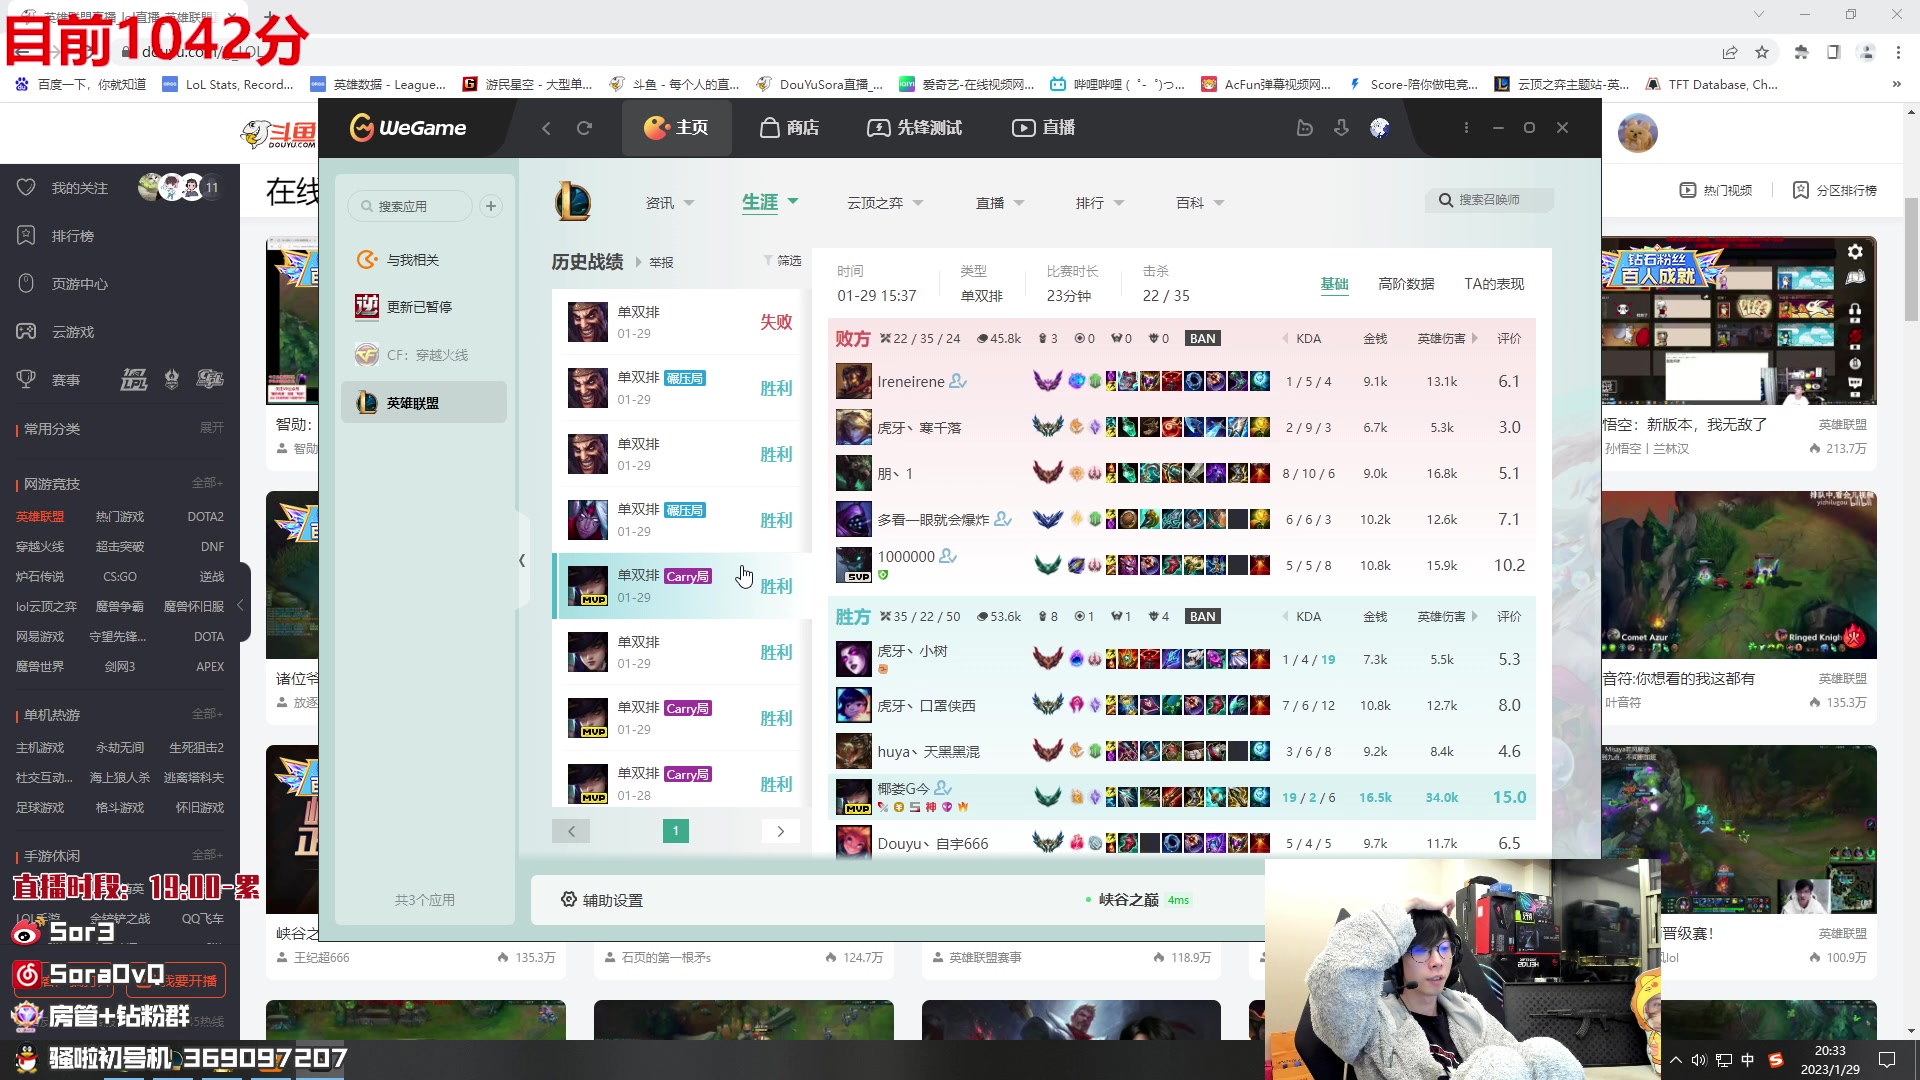Click the Ireneirene champion portrait
The height and width of the screenshot is (1080, 1920).
pos(854,382)
